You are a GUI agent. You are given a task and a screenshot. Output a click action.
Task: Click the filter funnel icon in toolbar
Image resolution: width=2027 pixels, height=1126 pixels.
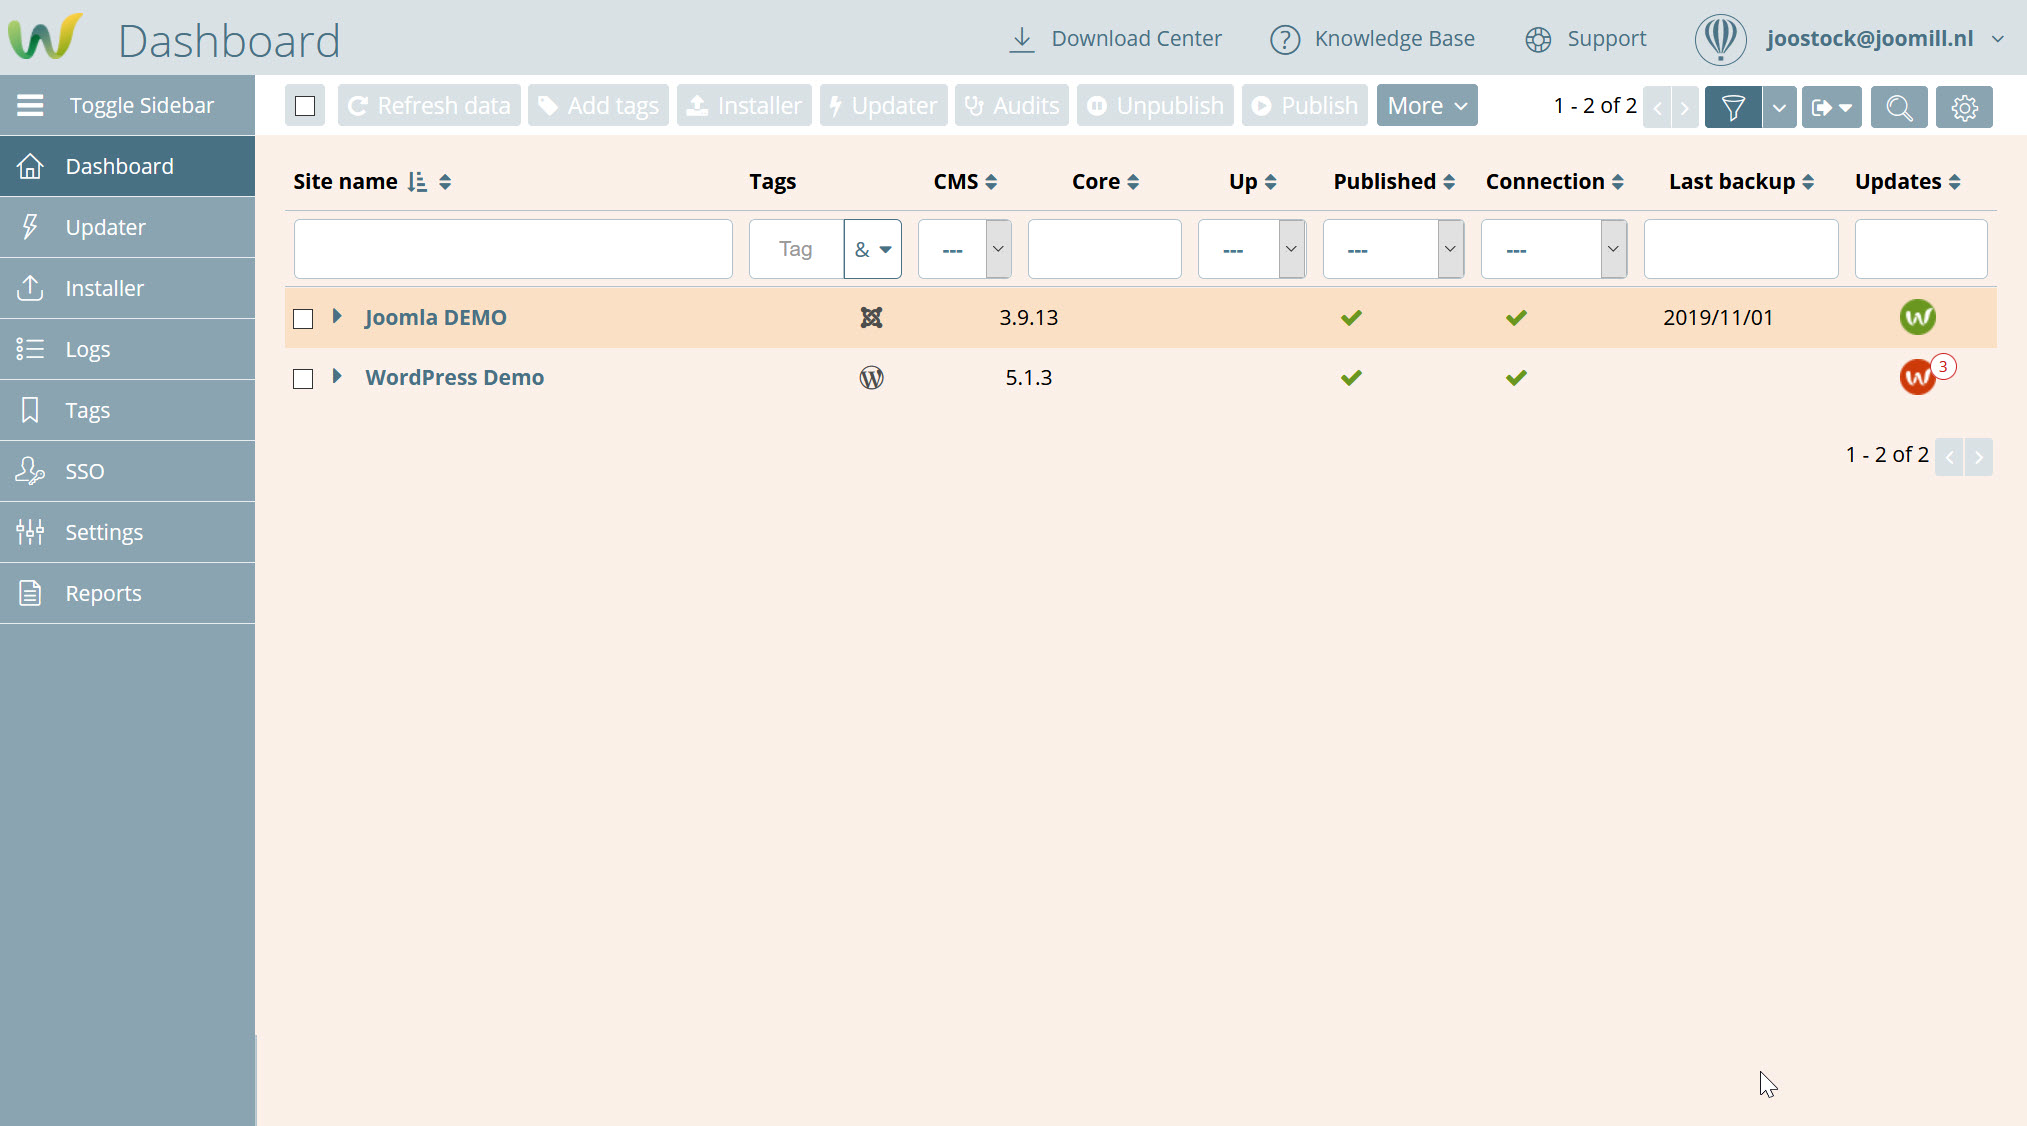tap(1732, 106)
